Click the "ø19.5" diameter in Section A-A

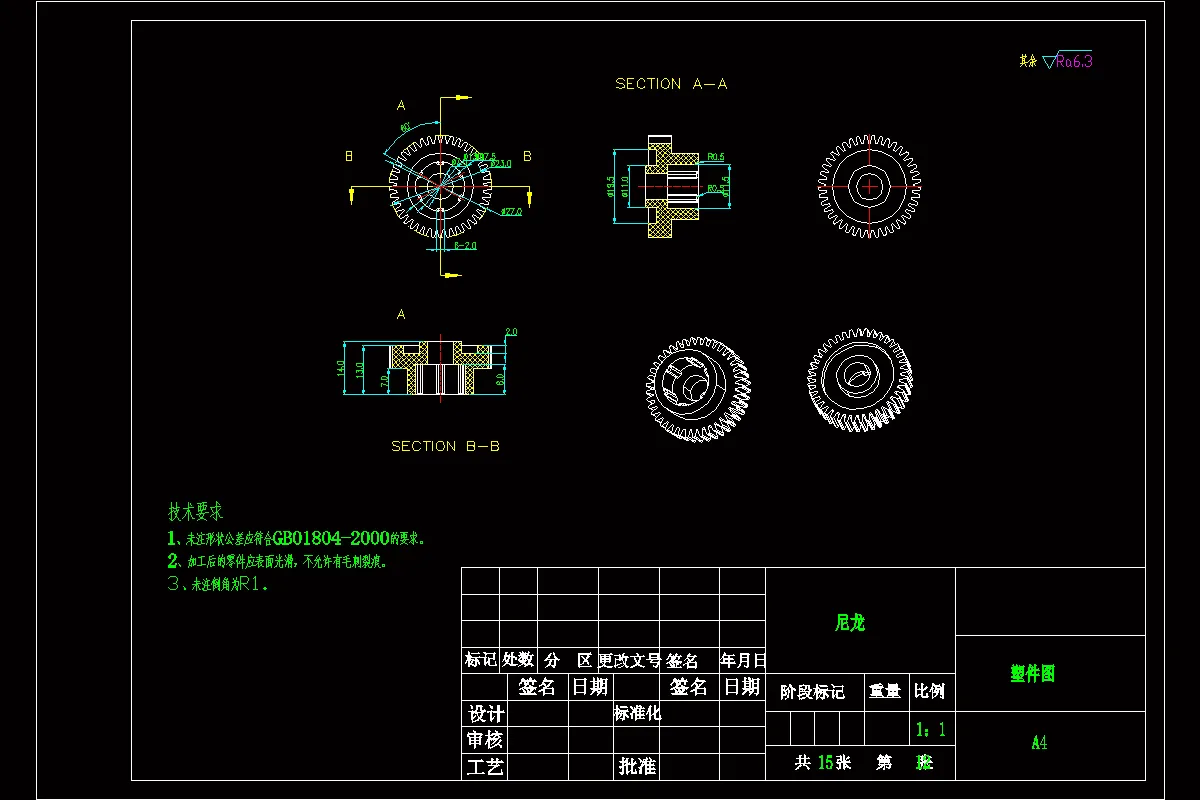(611, 186)
